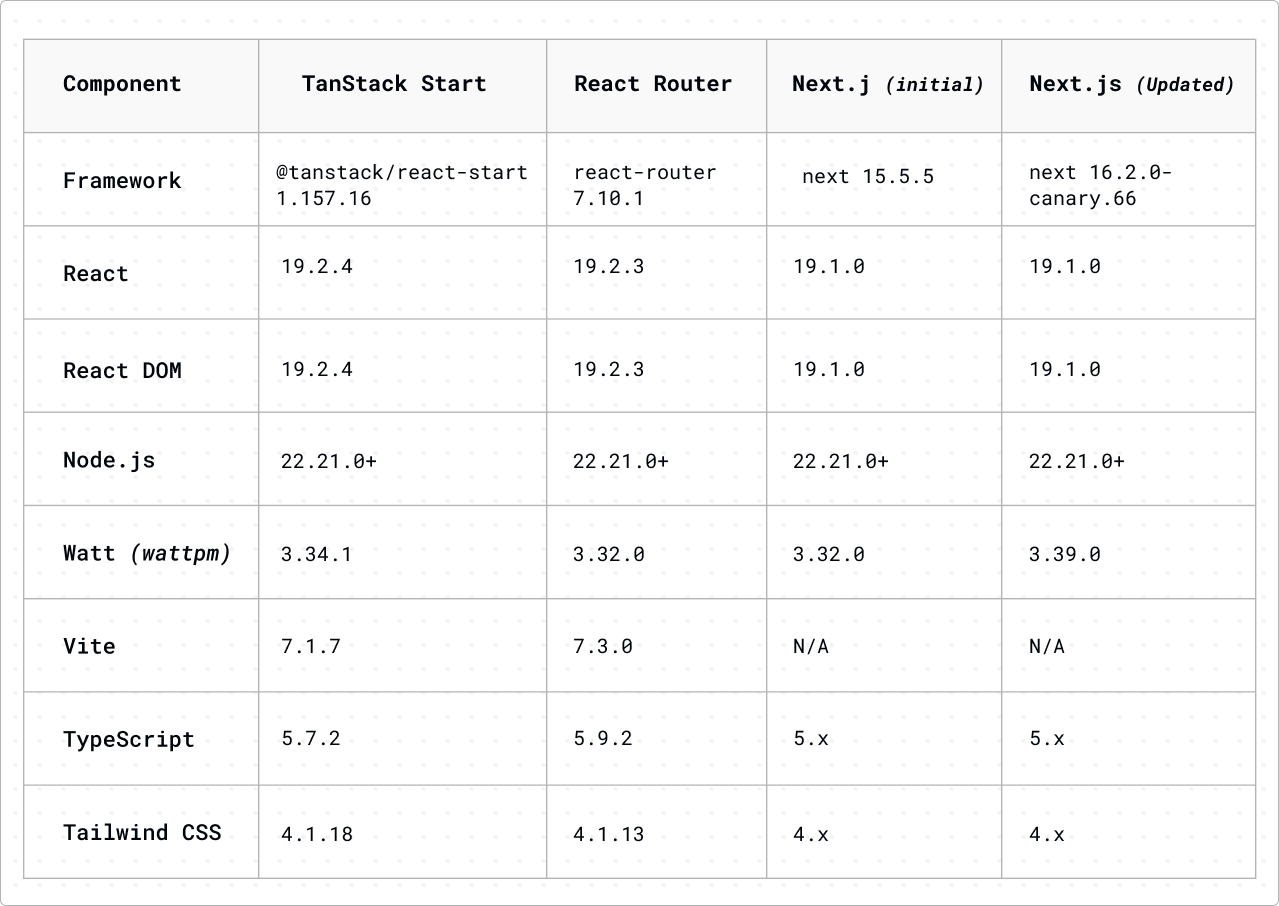Click the Watt (wattpm) row label
The width and height of the screenshot is (1279, 906).
[x=147, y=553]
